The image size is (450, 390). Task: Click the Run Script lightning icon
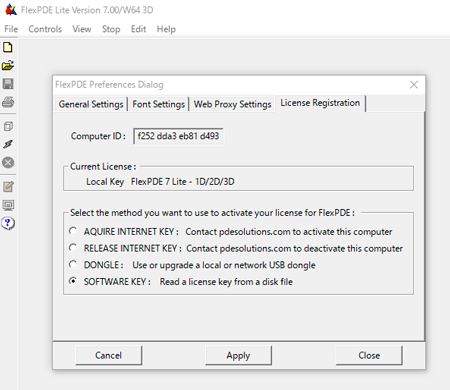pos(8,144)
